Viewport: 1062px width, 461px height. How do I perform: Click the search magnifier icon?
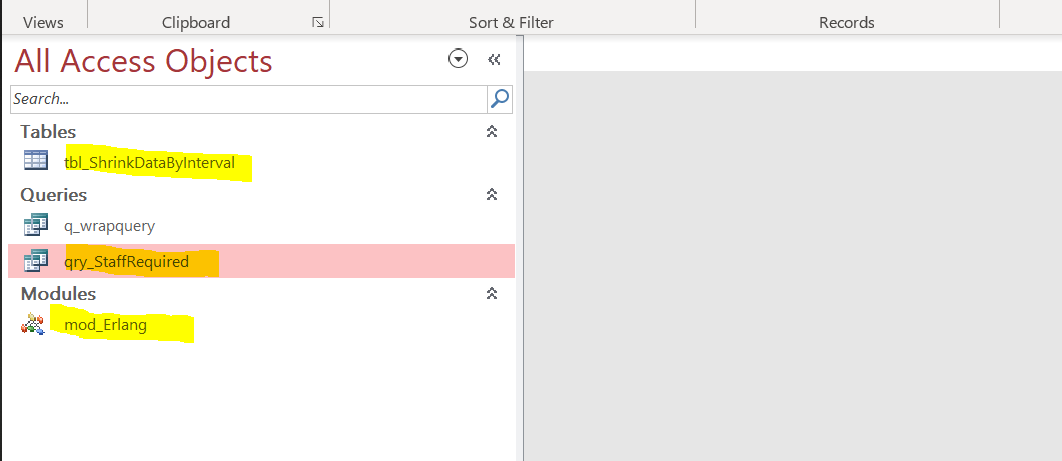[x=500, y=98]
